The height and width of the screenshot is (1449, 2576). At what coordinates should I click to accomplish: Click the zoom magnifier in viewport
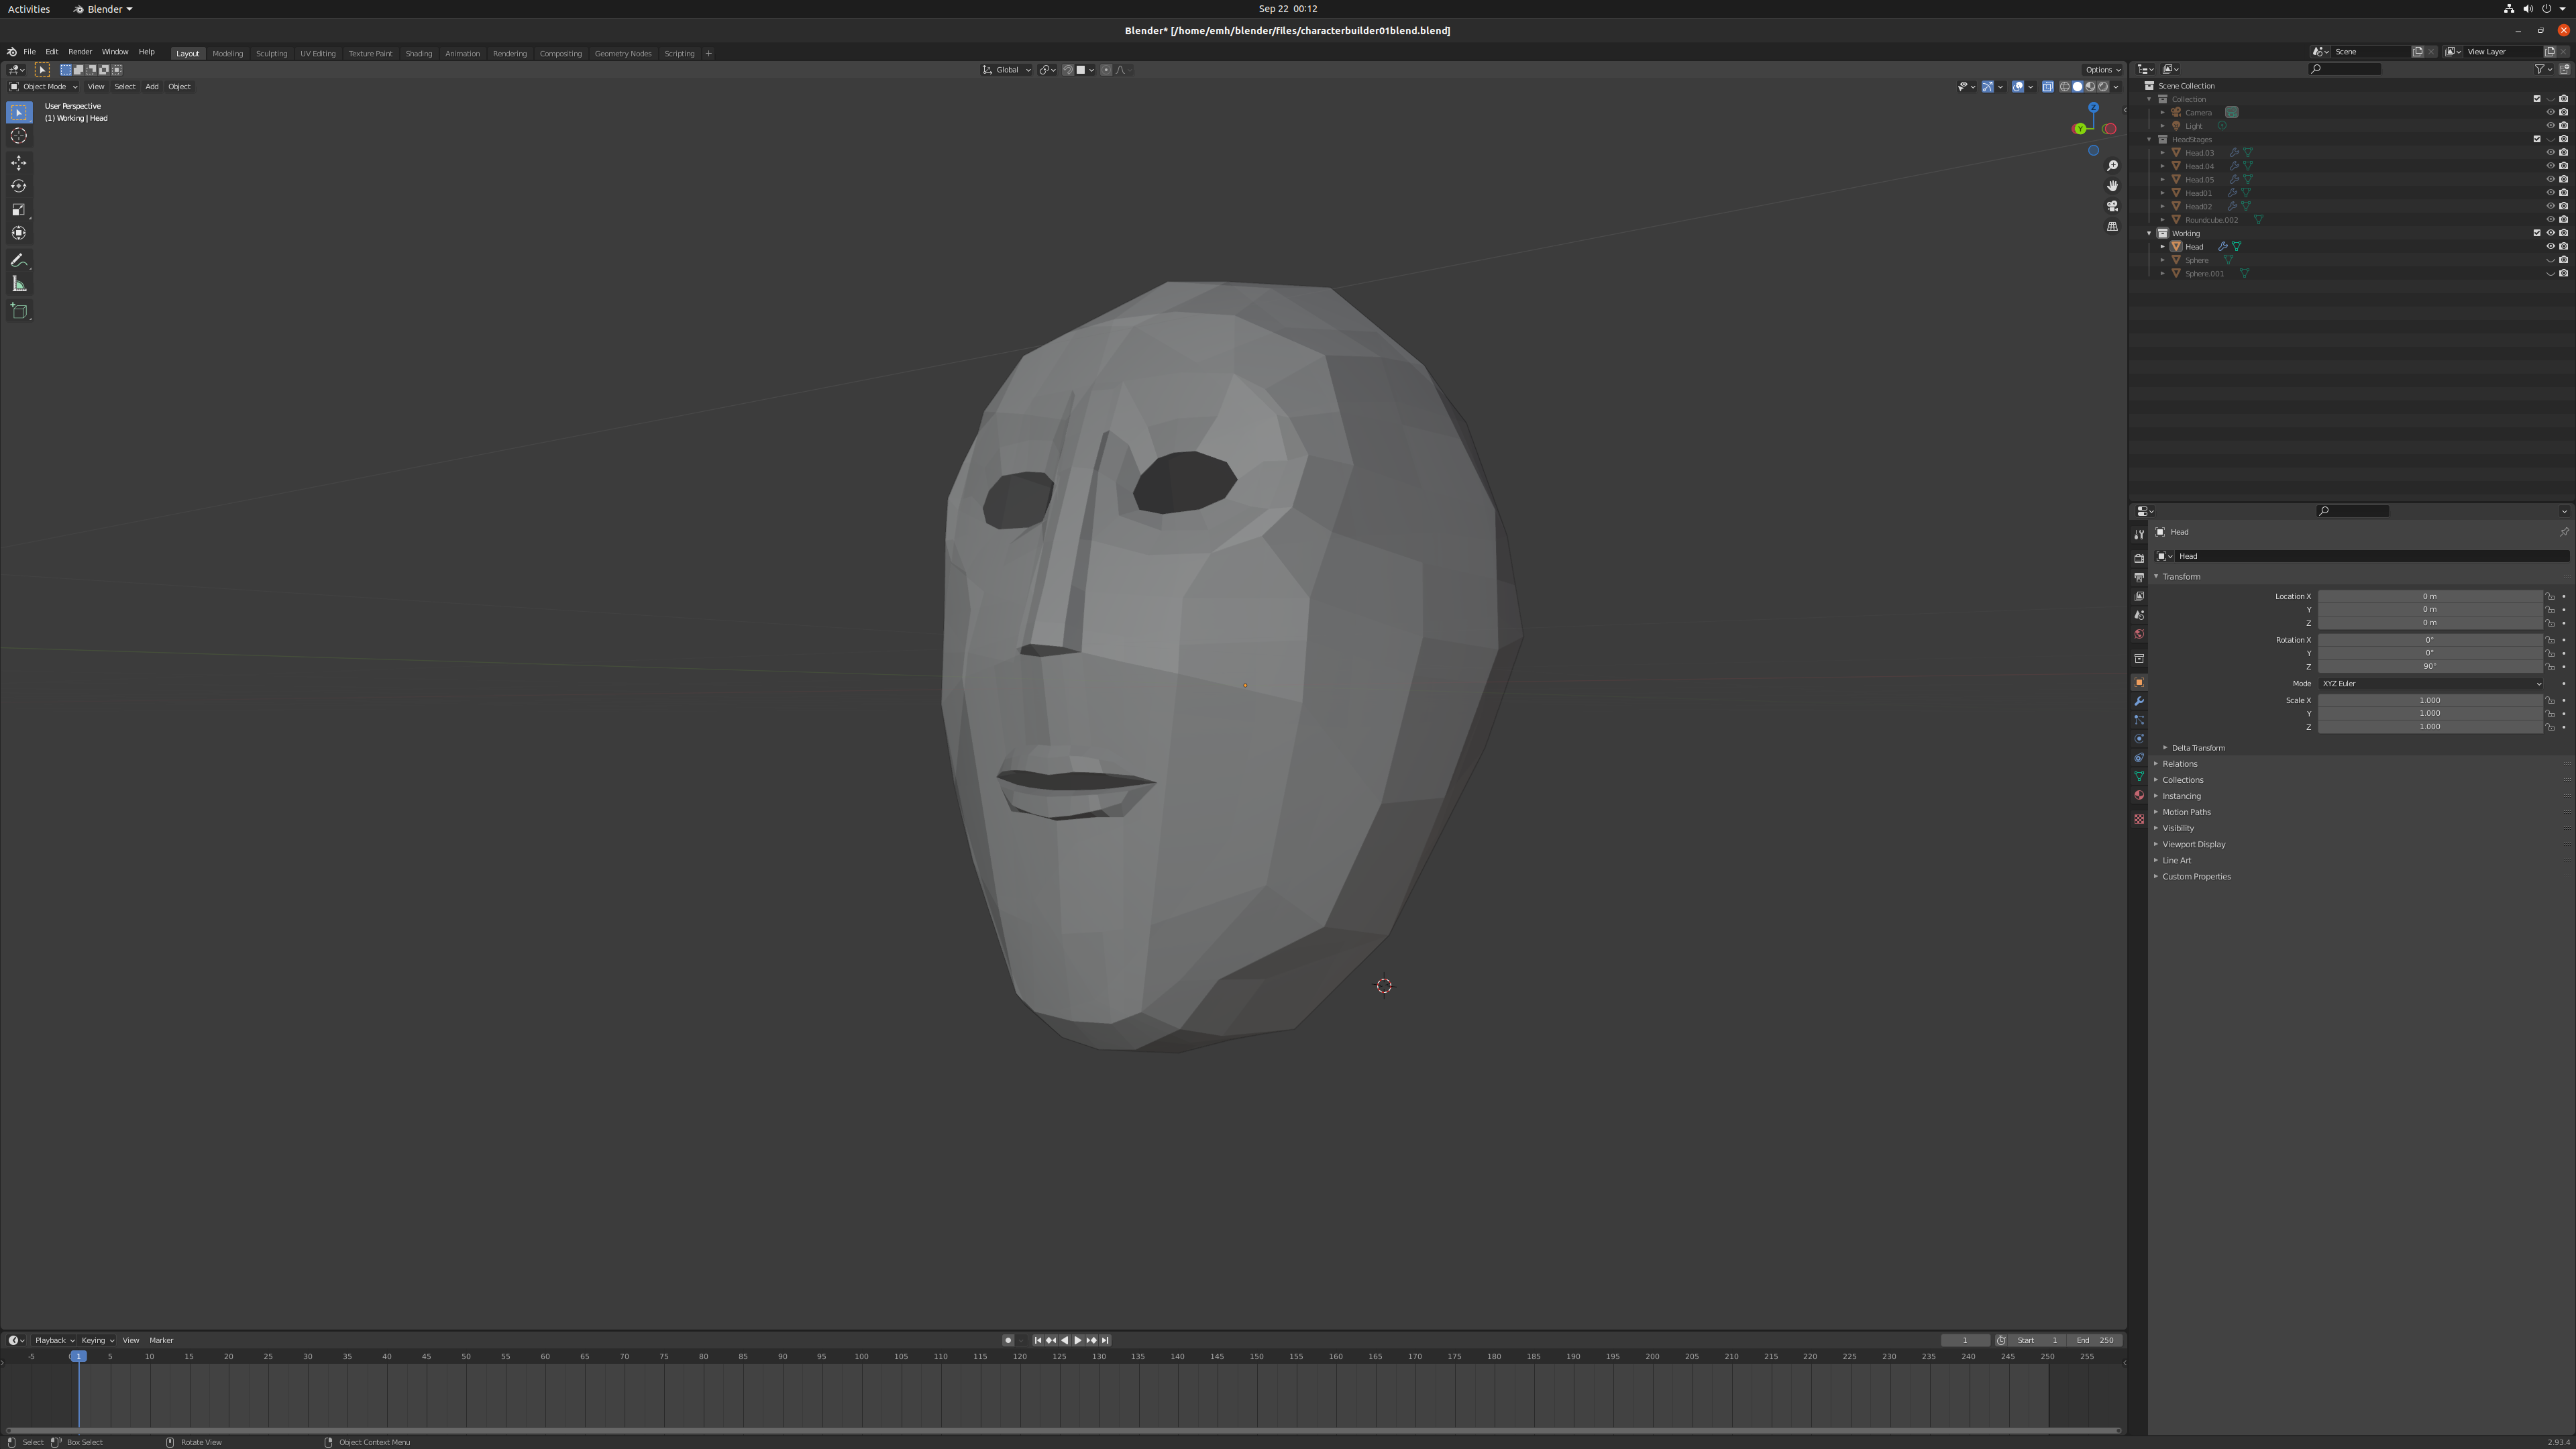click(2112, 166)
